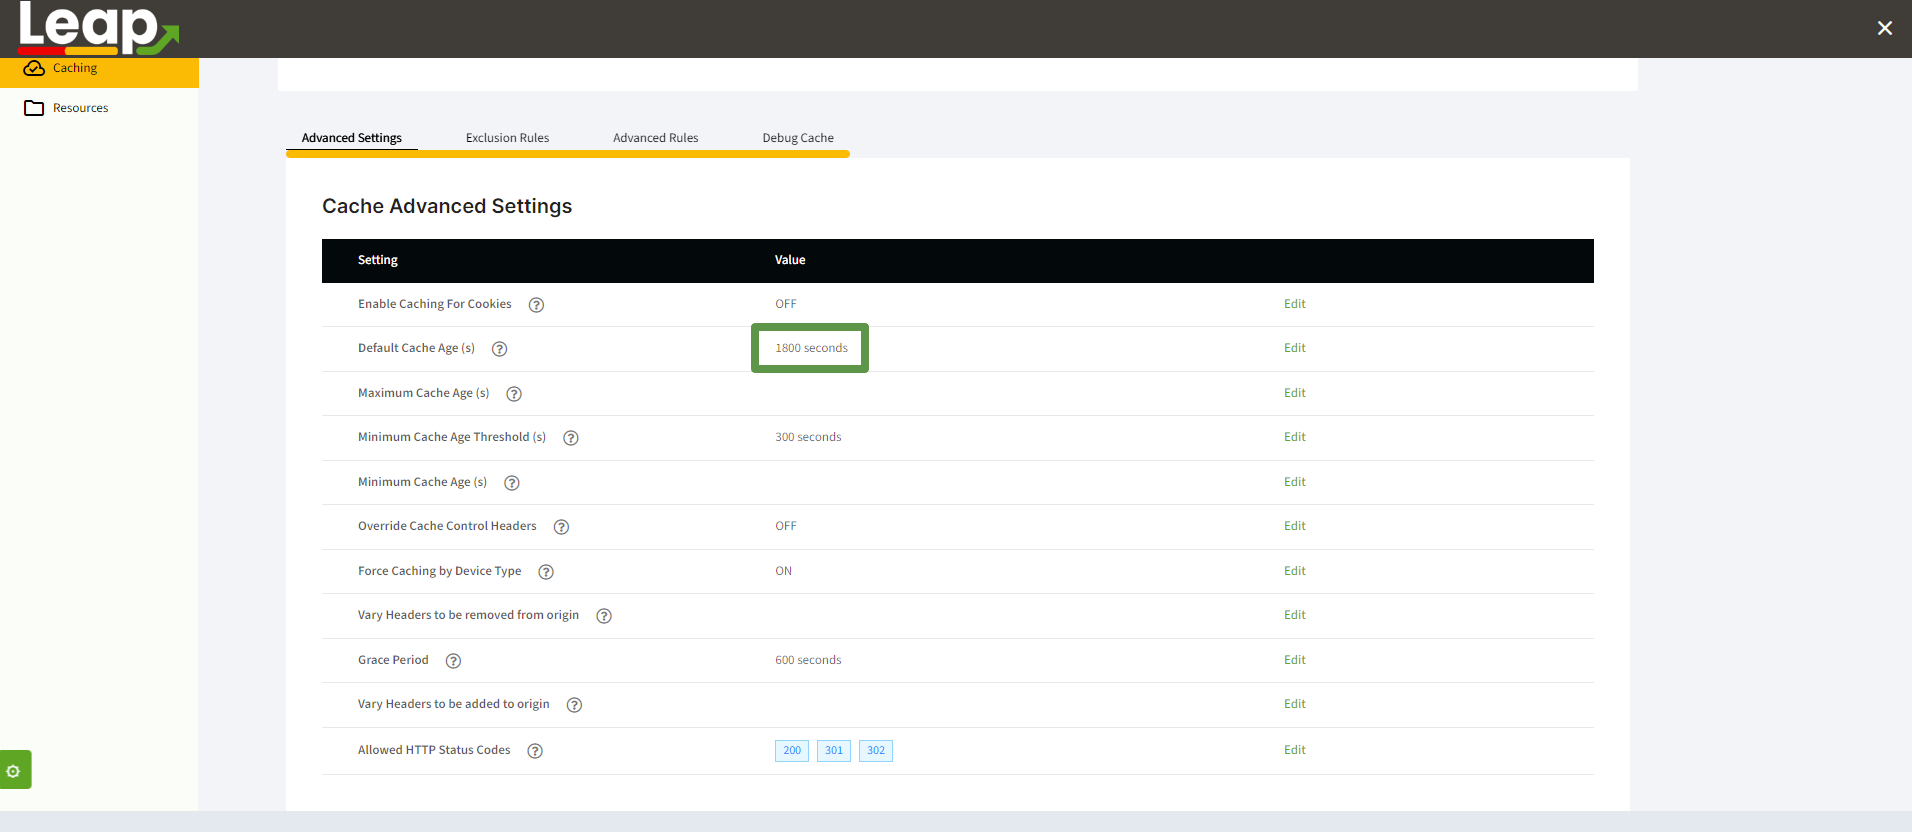This screenshot has height=832, width=1912.
Task: Edit the Grace Period value
Action: tap(1294, 660)
